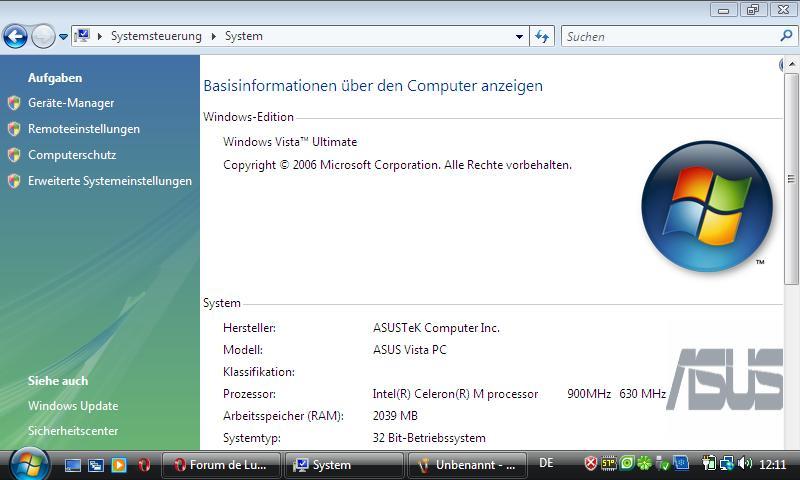
Task: Launch Opera from the Quick Launch bar
Action: click(x=144, y=465)
